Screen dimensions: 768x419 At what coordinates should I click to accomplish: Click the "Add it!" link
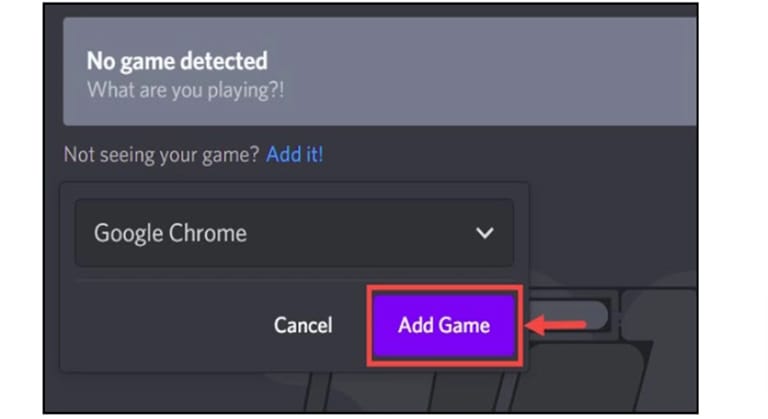click(x=294, y=154)
